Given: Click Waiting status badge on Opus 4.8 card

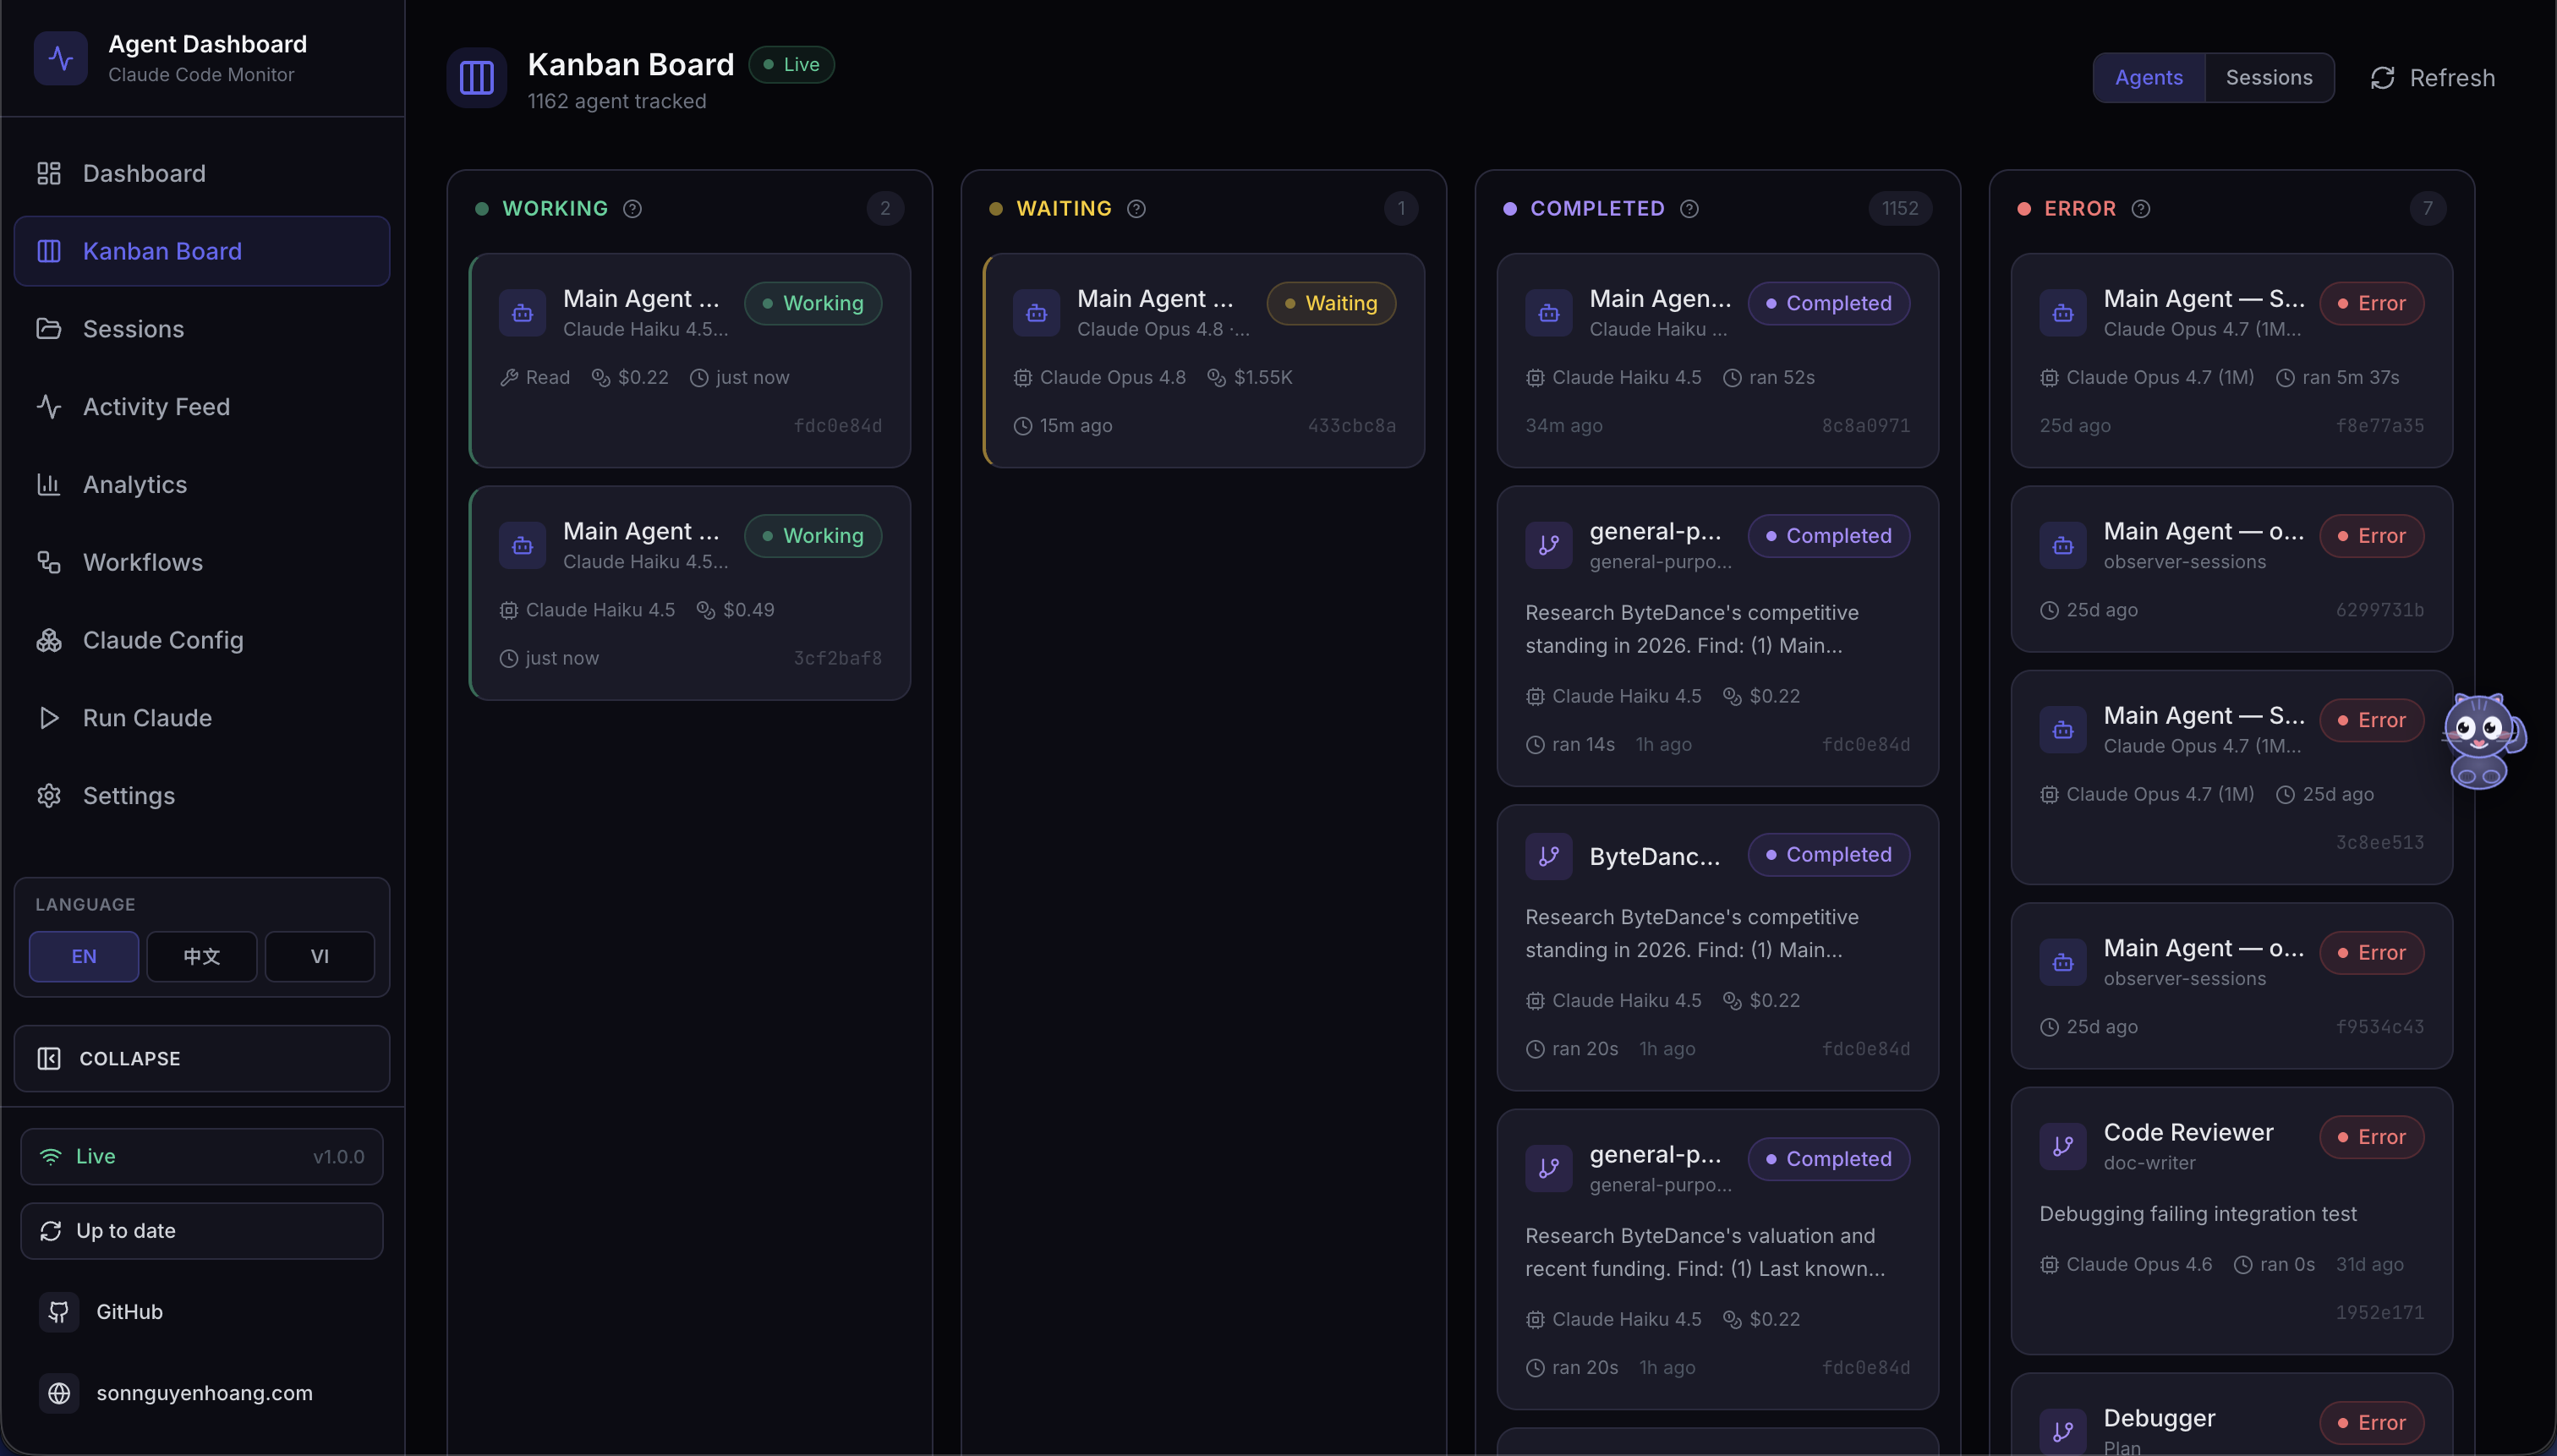Looking at the screenshot, I should tap(1331, 303).
